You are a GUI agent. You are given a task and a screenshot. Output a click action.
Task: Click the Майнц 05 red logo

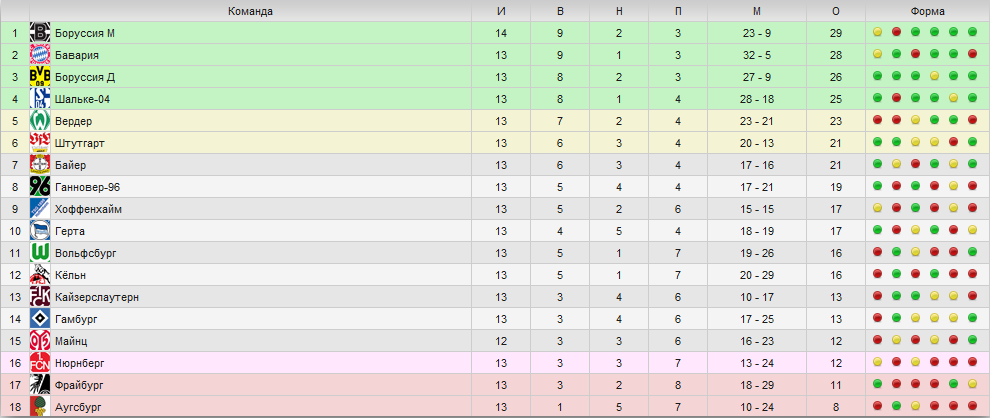tap(40, 341)
